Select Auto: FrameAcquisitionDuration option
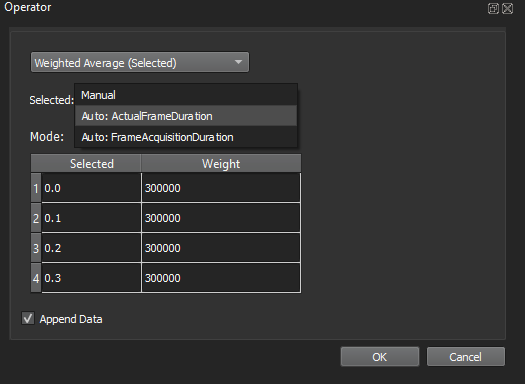The height and width of the screenshot is (384, 525). pos(186,137)
